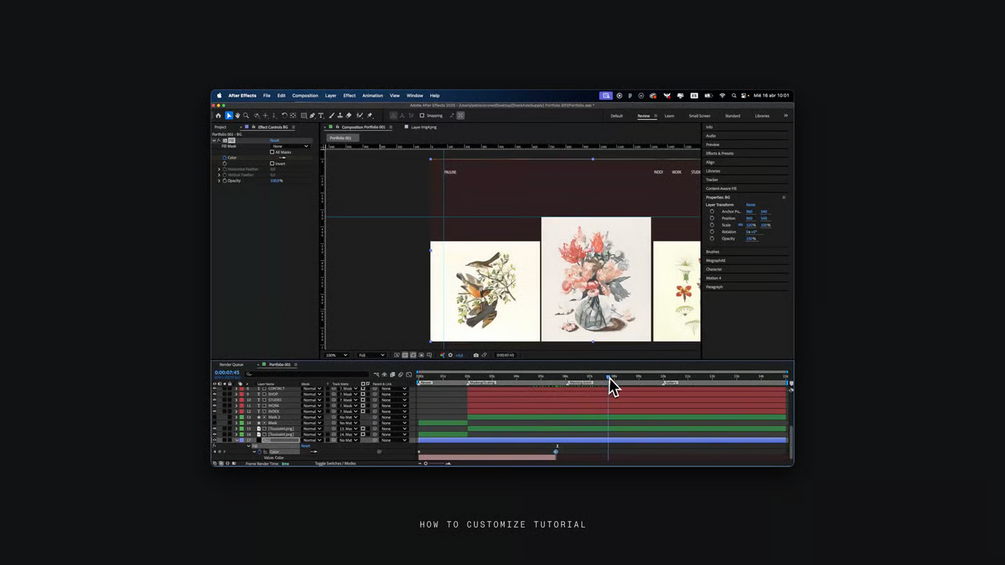Switch to the Project panel tab
The image size is (1005, 565).
220,127
